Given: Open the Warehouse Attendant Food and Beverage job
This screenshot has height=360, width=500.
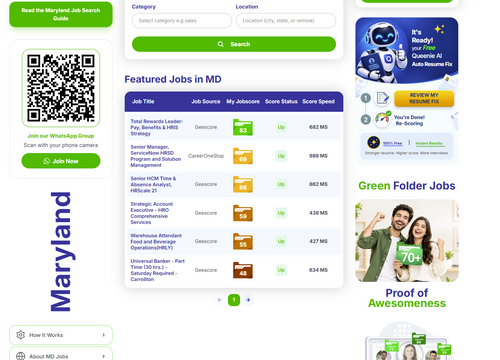Looking at the screenshot, I should pos(156,241).
